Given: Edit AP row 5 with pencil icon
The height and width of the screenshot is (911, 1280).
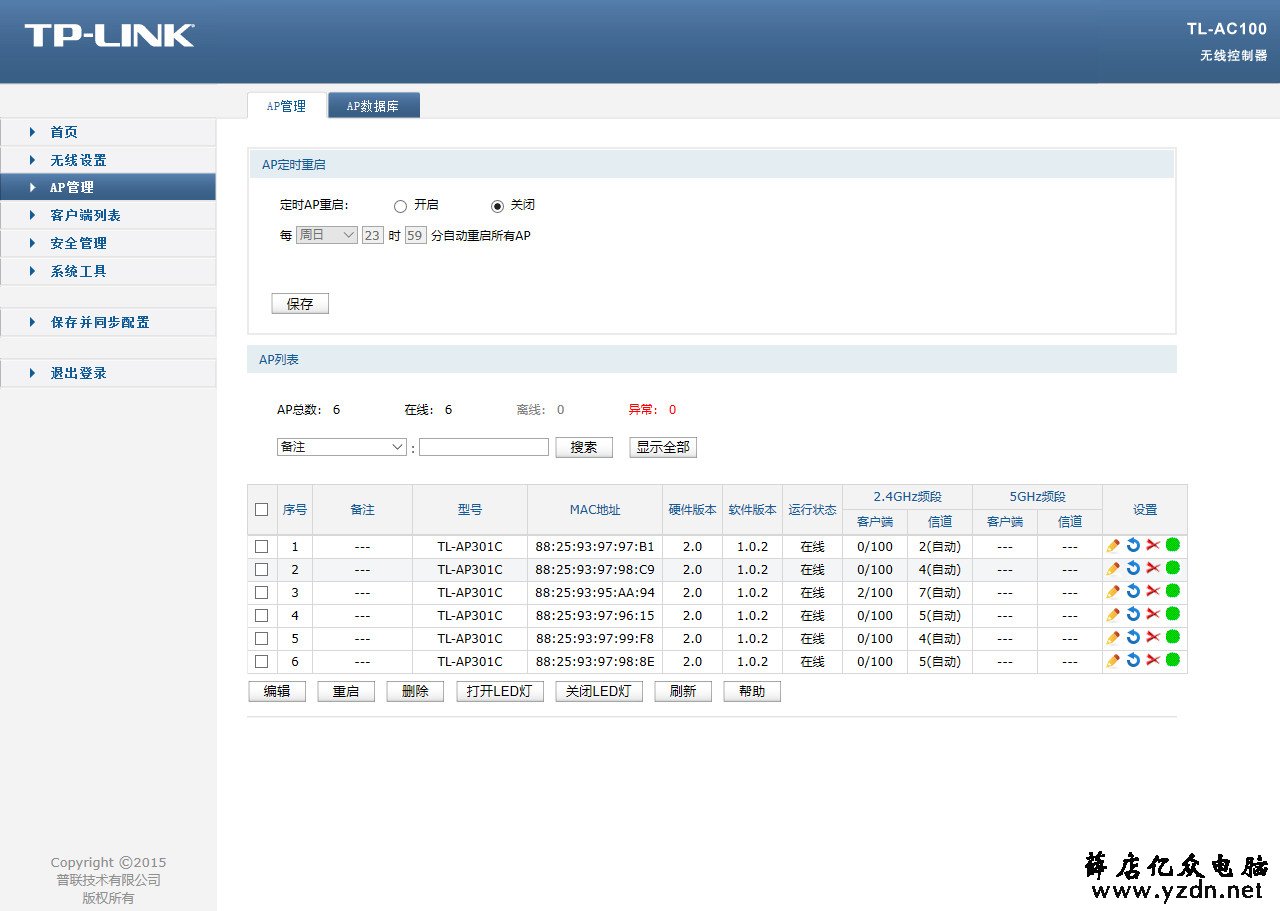Looking at the screenshot, I should pos(1113,638).
